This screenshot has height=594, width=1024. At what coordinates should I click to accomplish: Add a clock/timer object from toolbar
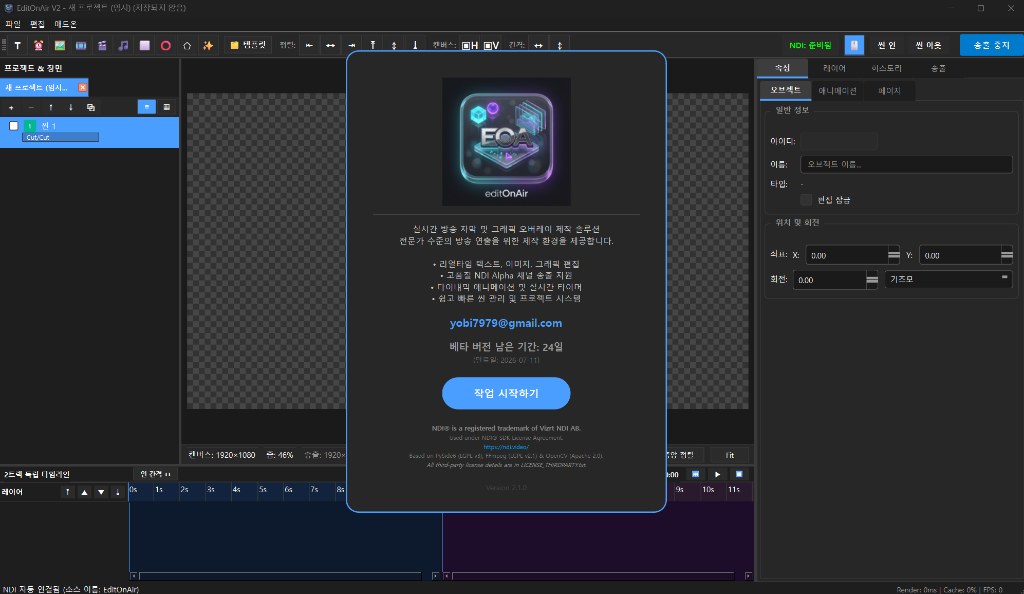pos(39,46)
